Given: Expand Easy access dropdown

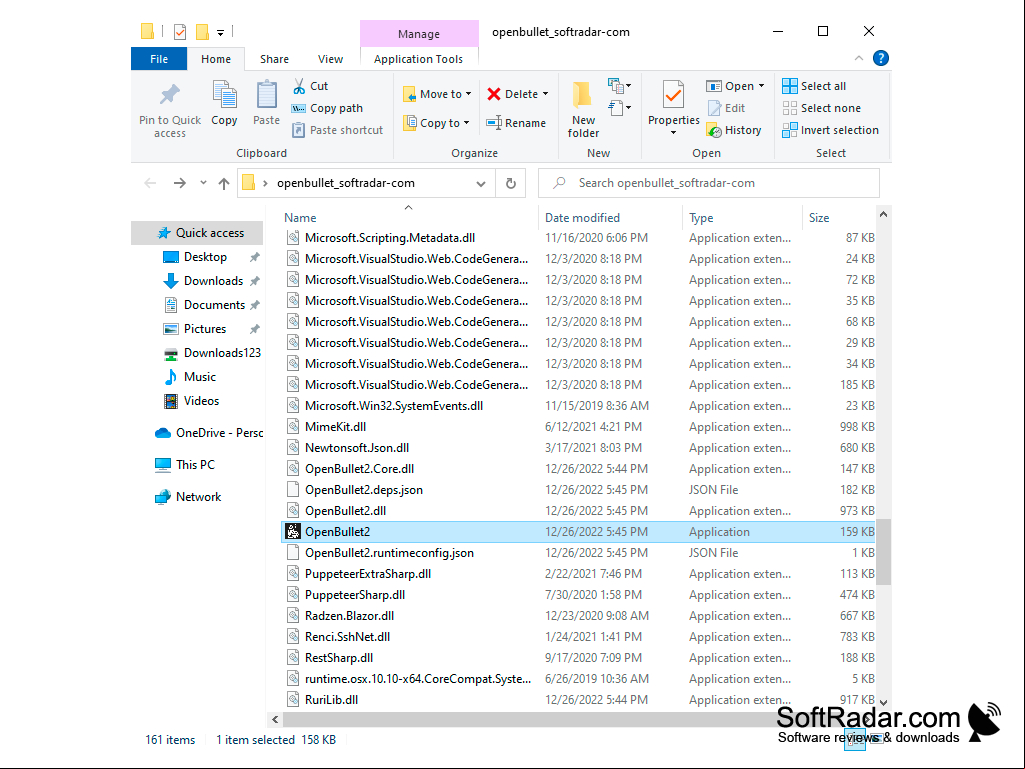Looking at the screenshot, I should pyautogui.click(x=620, y=108).
